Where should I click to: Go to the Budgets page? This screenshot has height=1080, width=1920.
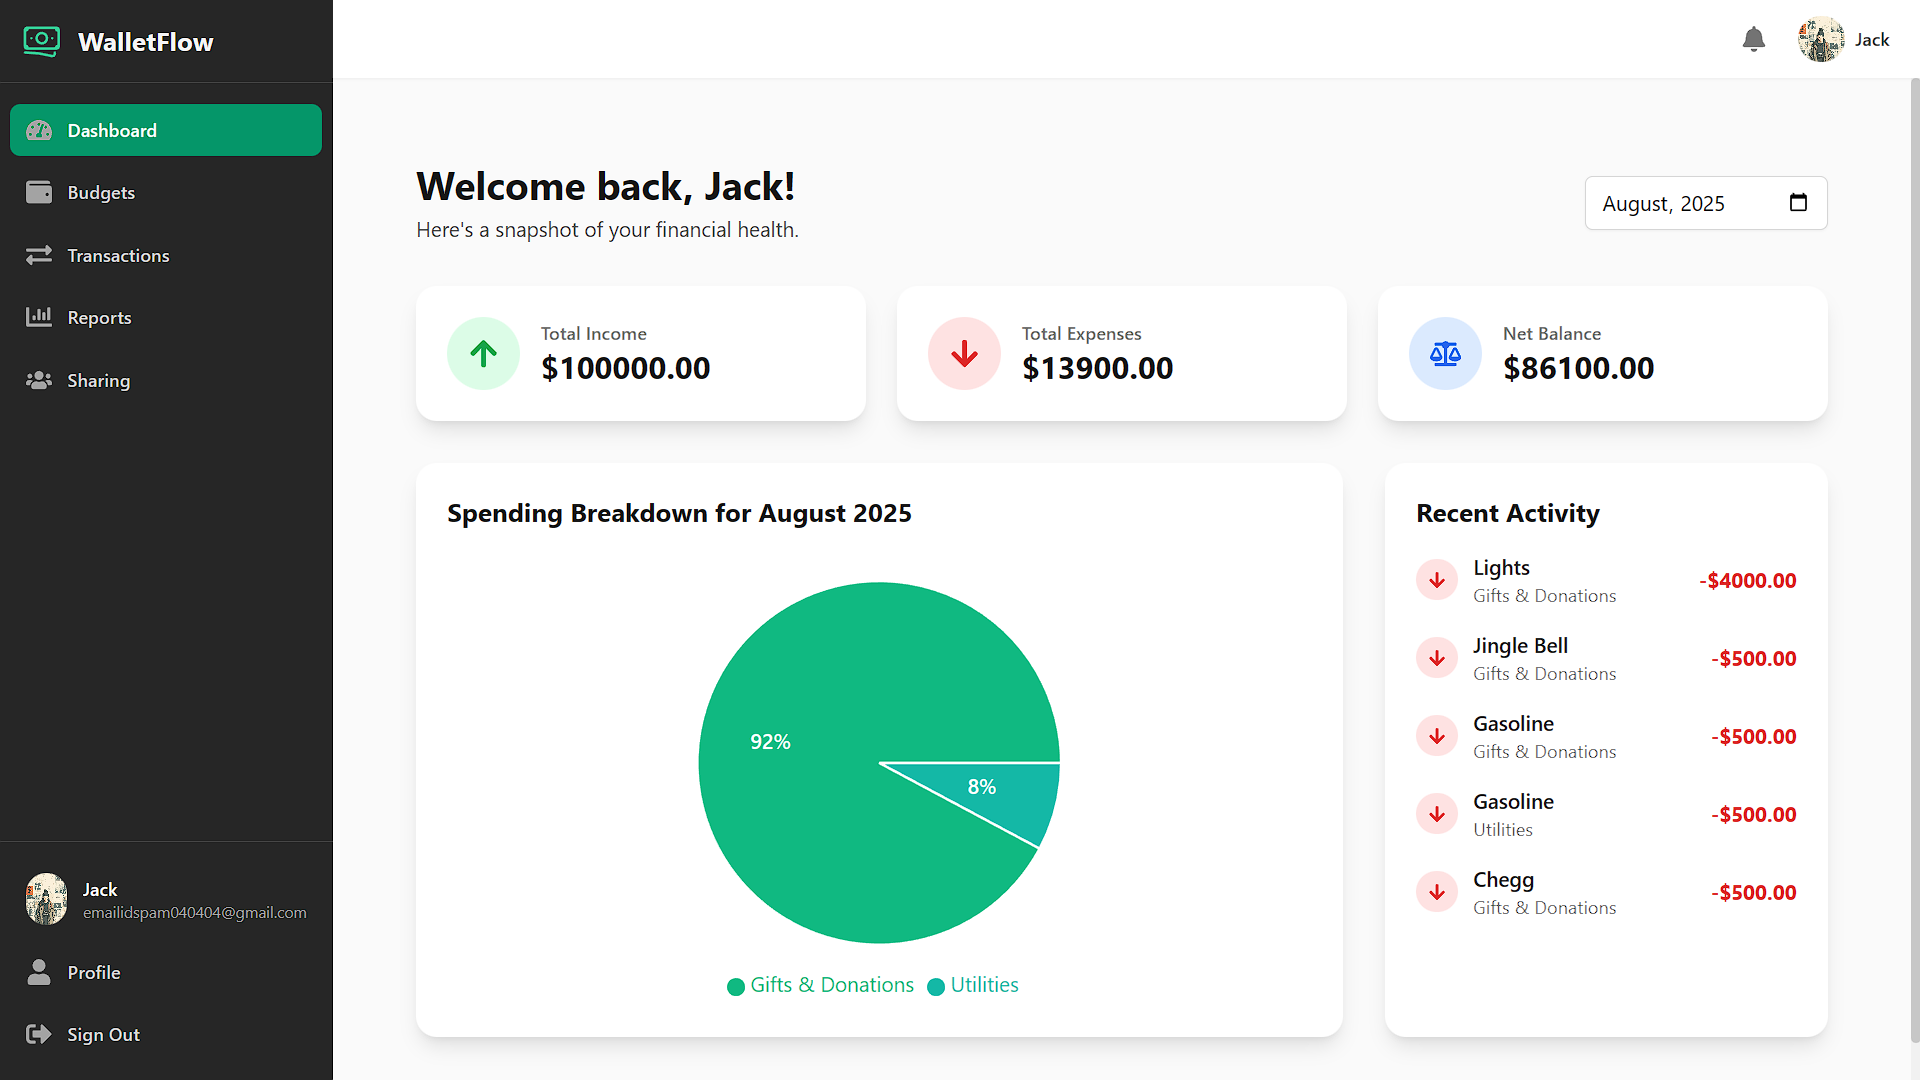[166, 192]
